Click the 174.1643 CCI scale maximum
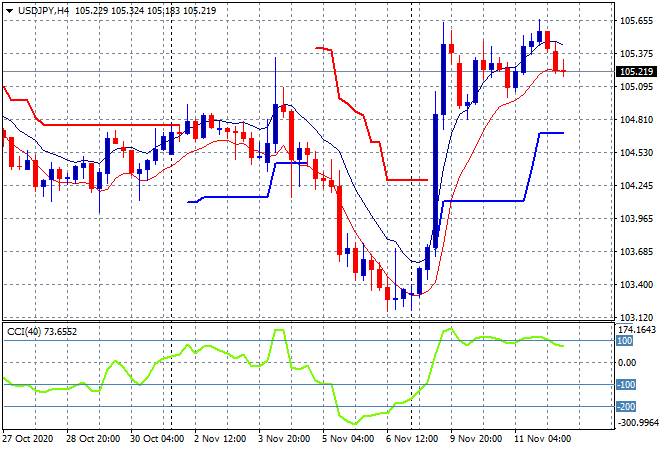This screenshot has height=450, width=660. [x=637, y=330]
